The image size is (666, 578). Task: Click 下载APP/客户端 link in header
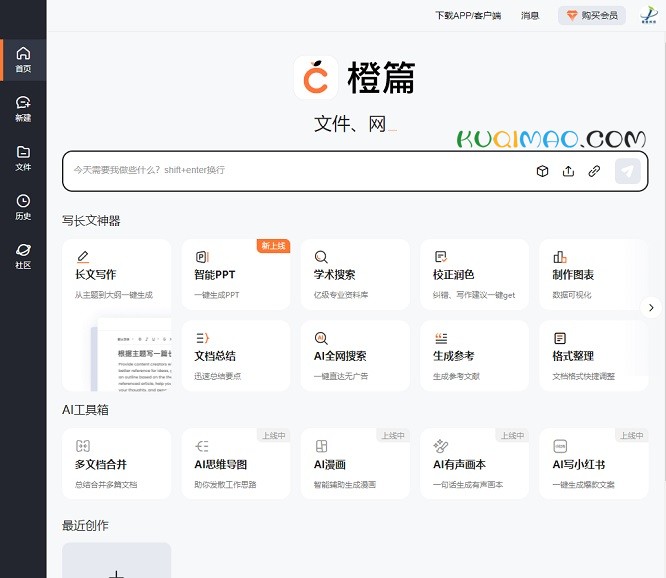tap(468, 16)
